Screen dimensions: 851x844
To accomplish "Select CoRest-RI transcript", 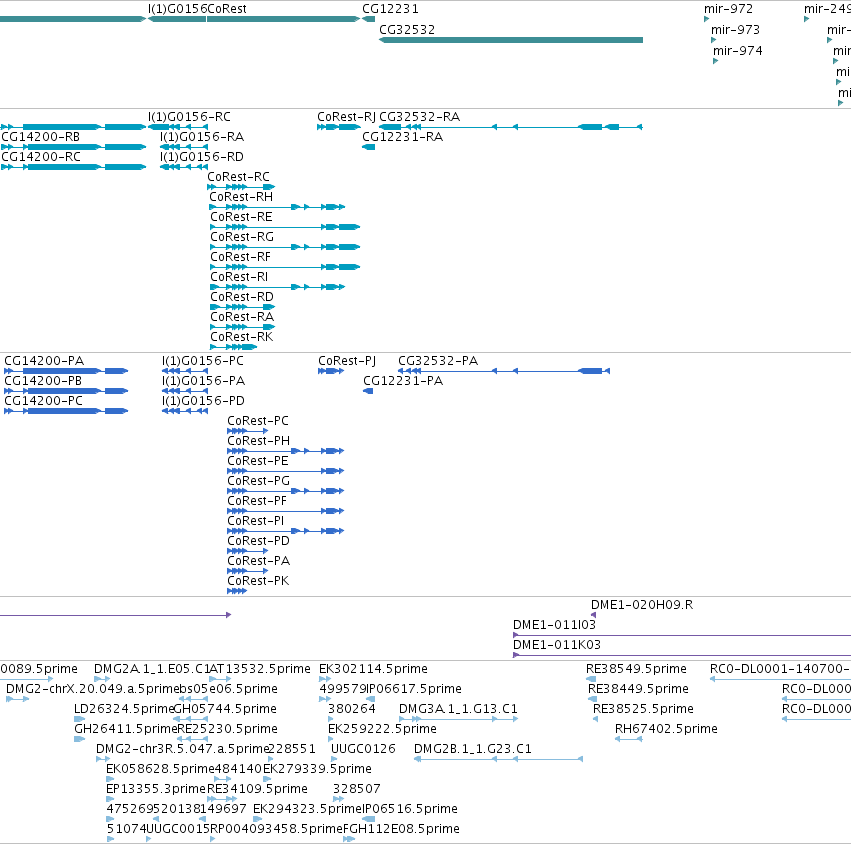I will coord(277,288).
